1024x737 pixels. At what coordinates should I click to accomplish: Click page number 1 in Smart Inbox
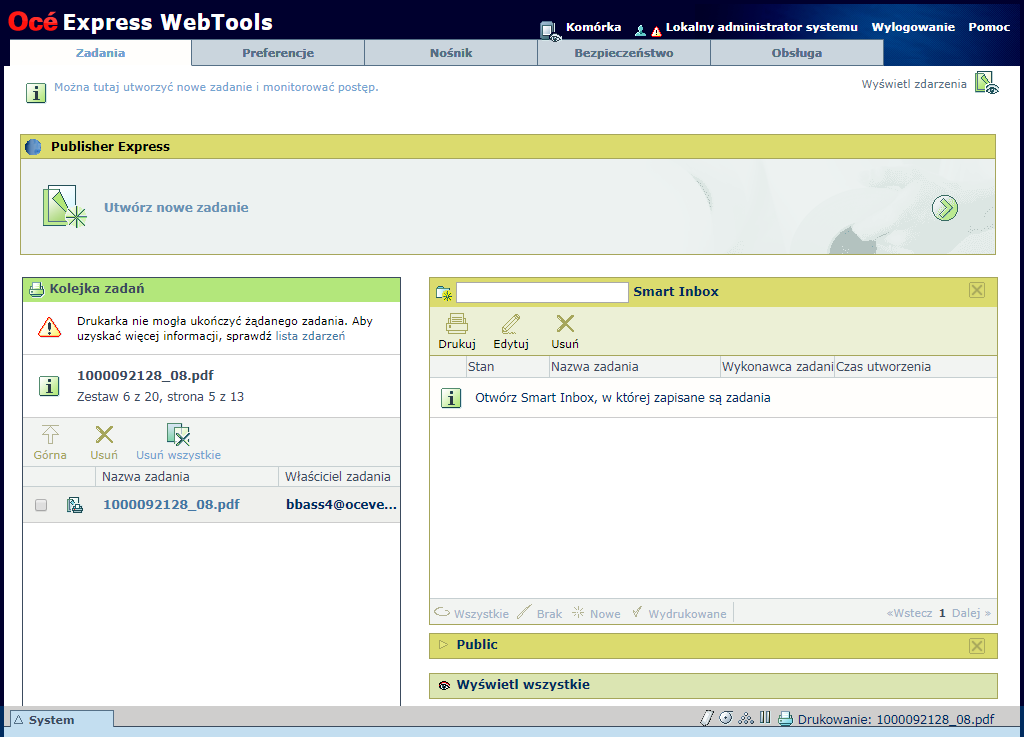click(x=942, y=613)
